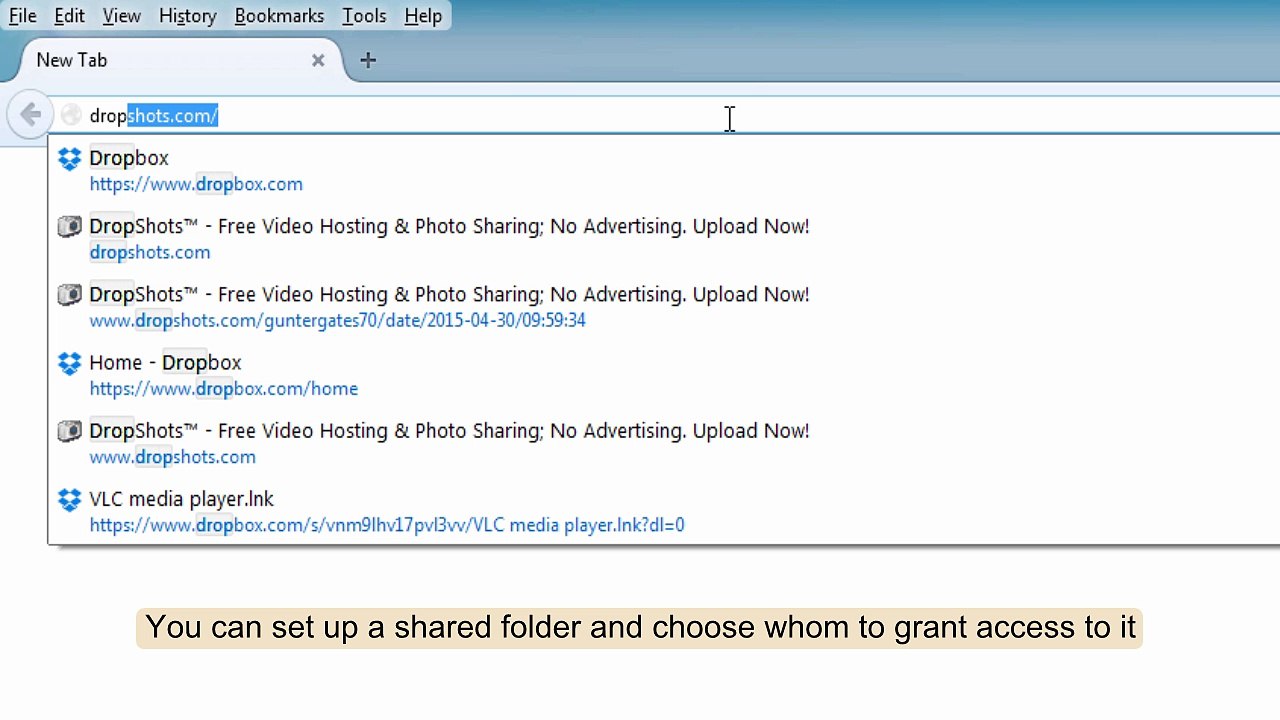Select the Home - Dropbox suggestion
The width and height of the screenshot is (1280, 720).
664,374
